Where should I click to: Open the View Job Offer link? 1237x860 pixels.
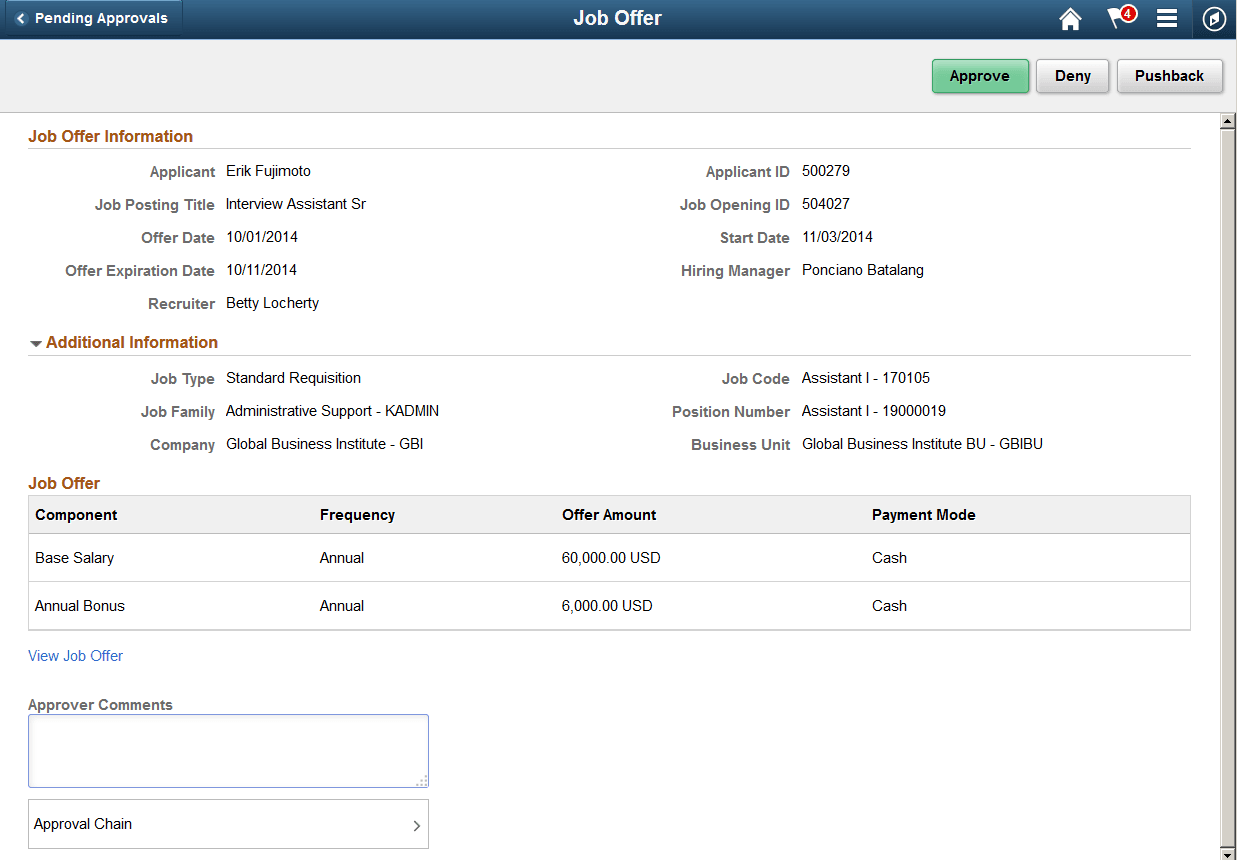[x=75, y=655]
